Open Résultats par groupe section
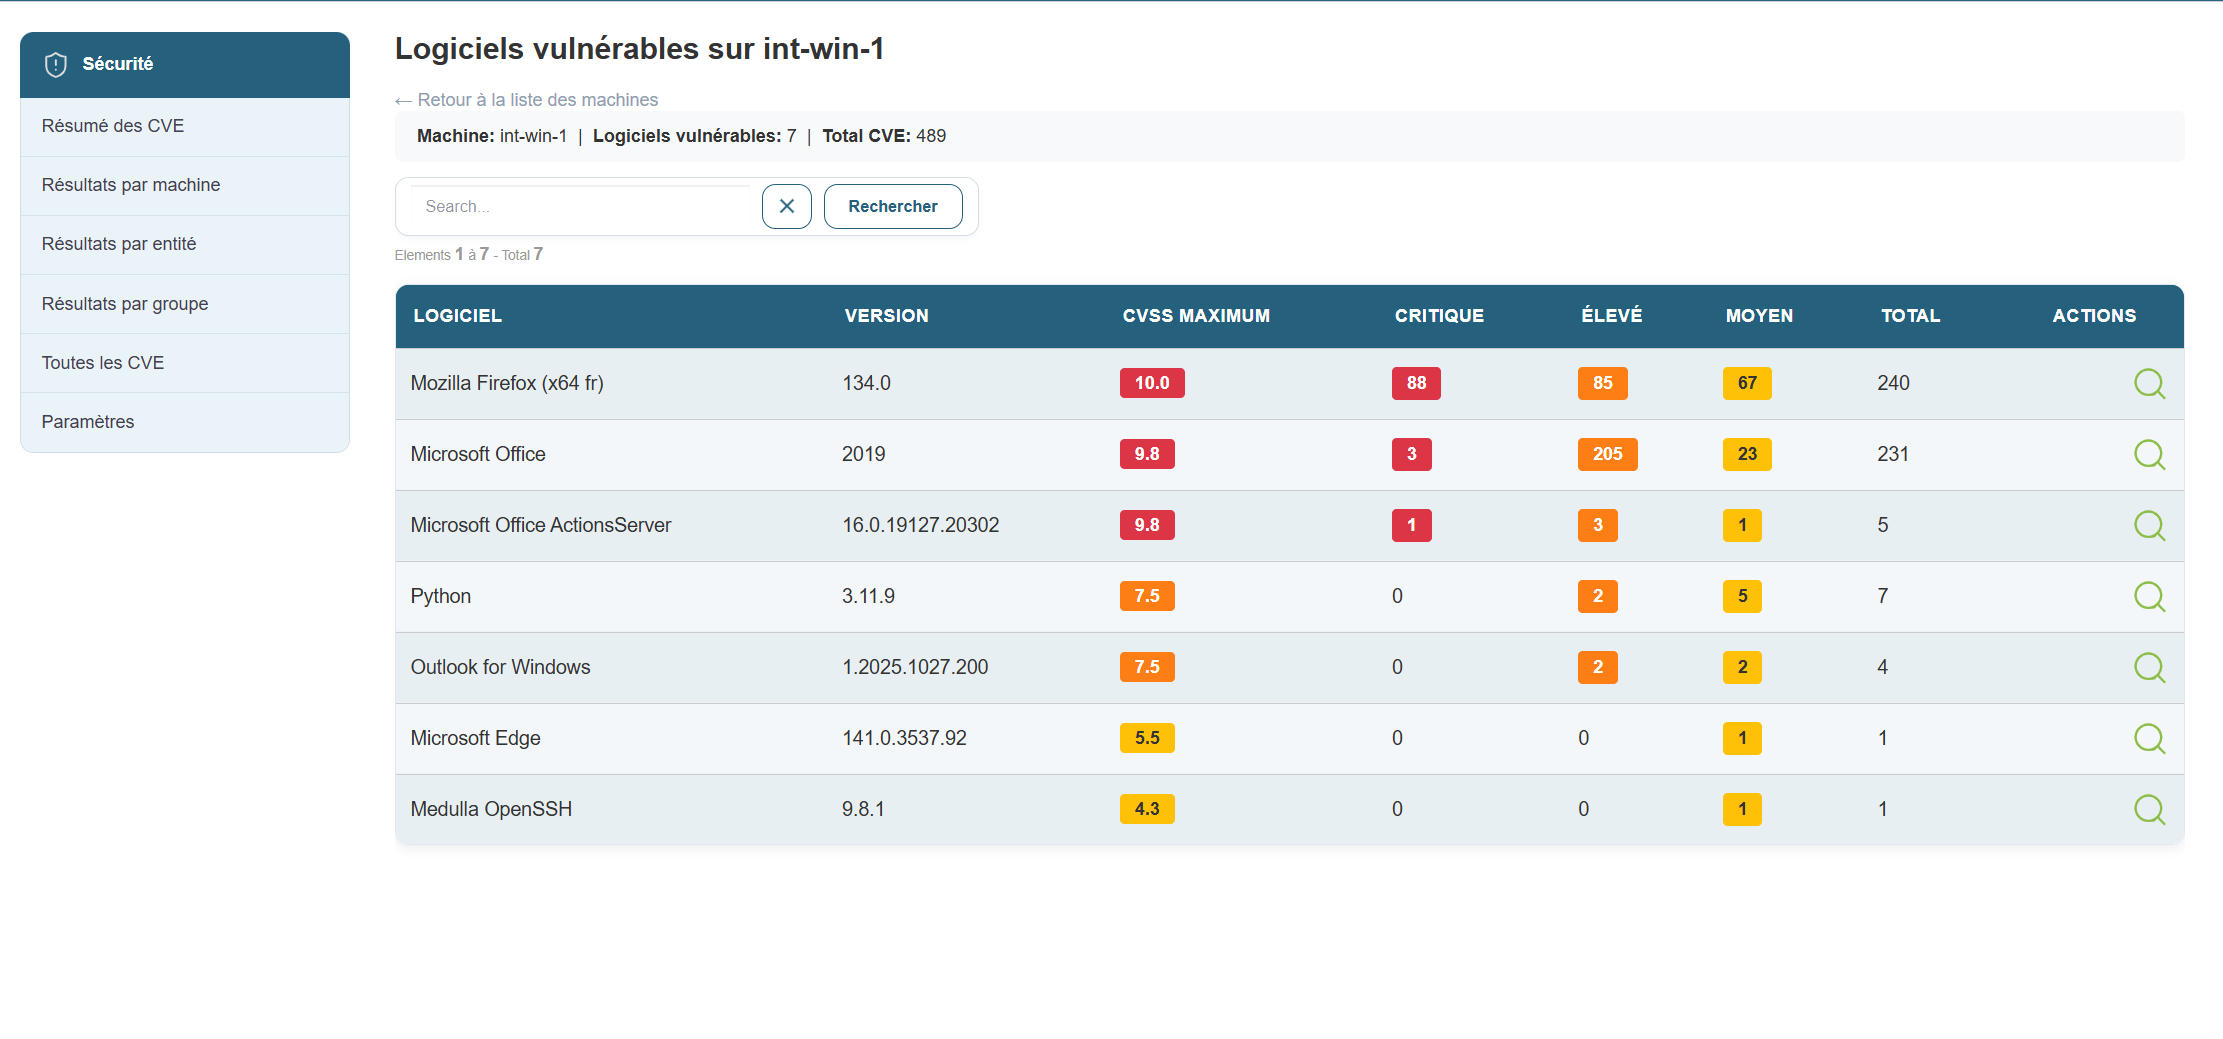Screen dimensions: 2223x1039 pyautogui.click(x=125, y=304)
